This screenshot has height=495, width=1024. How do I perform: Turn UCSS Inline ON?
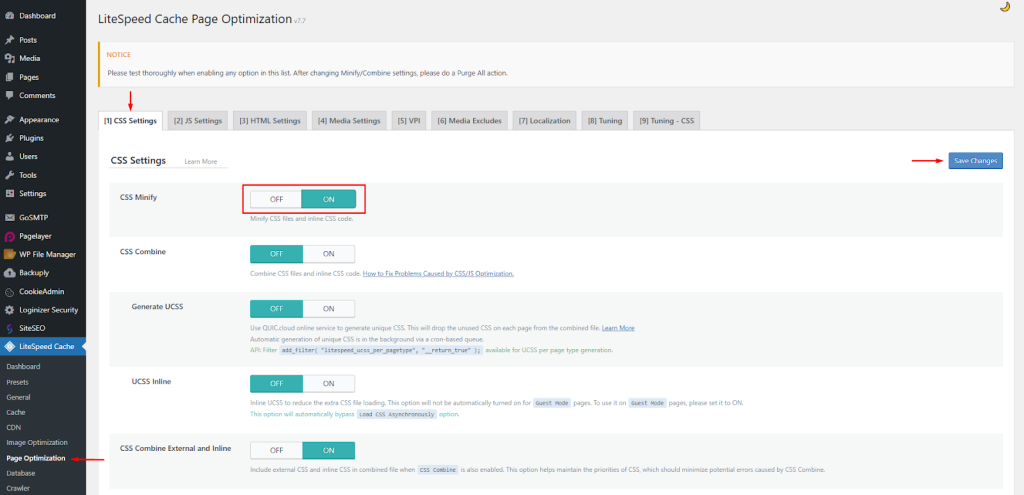(328, 383)
